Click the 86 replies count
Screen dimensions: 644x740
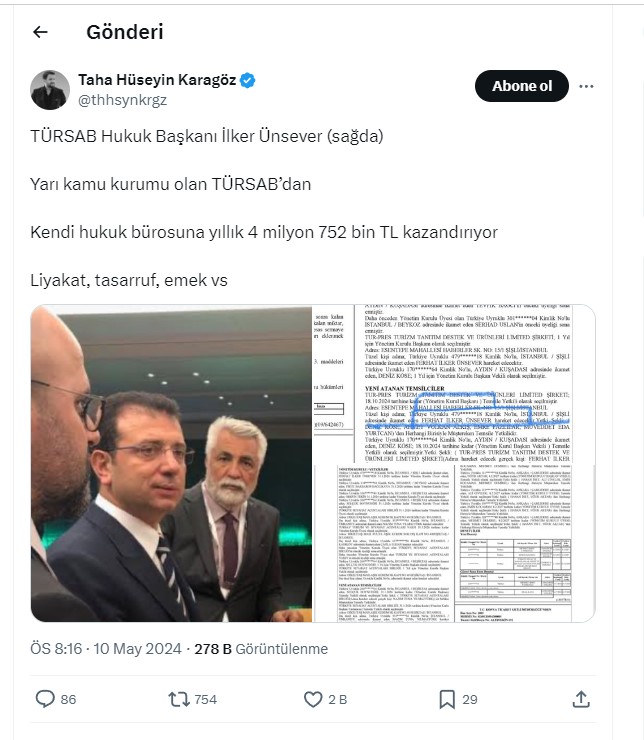(68, 699)
